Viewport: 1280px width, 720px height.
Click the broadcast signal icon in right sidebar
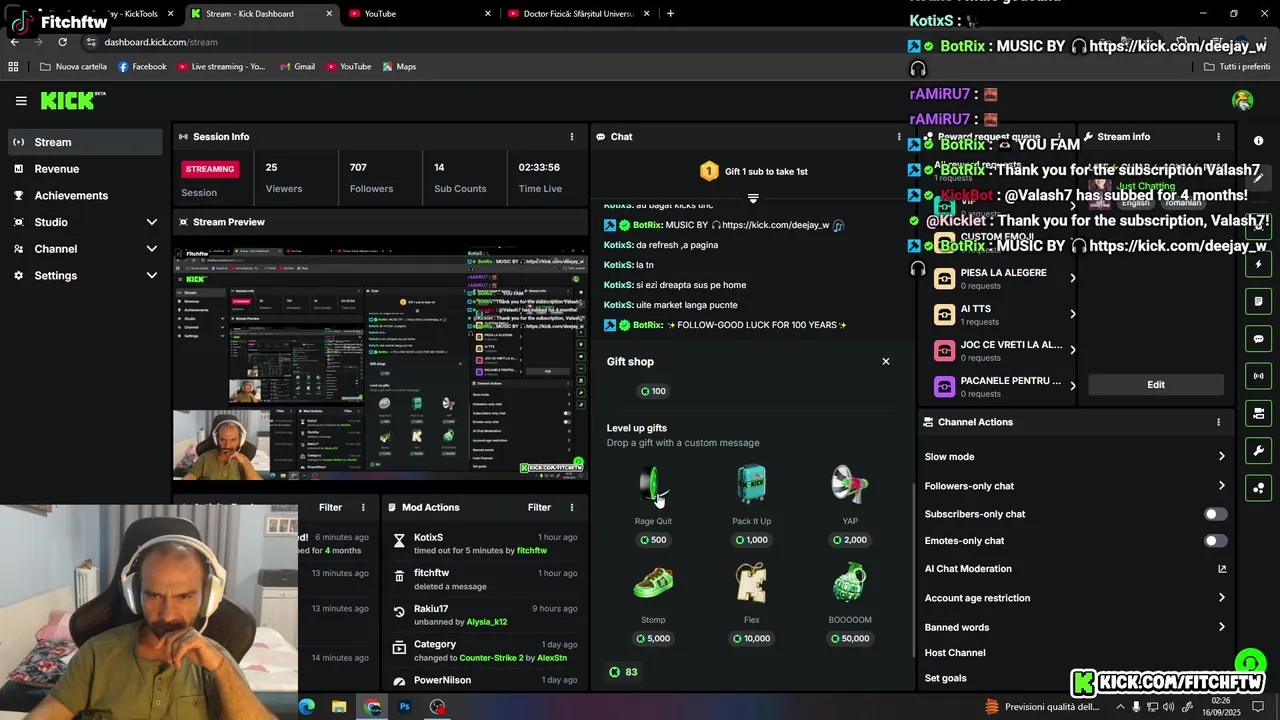pos(1259,376)
